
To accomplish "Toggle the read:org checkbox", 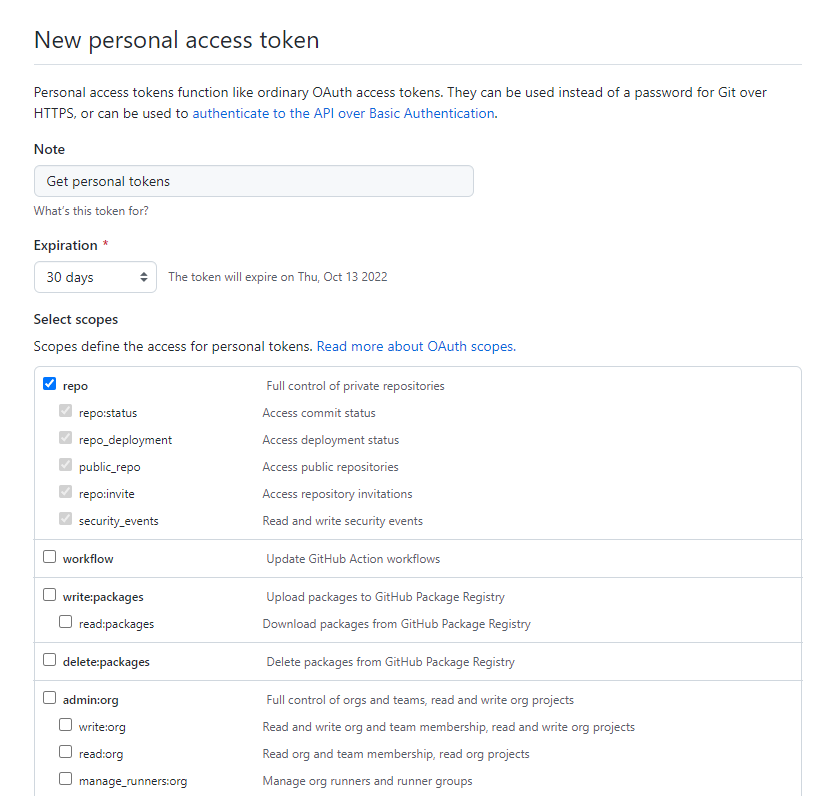I will pos(66,752).
